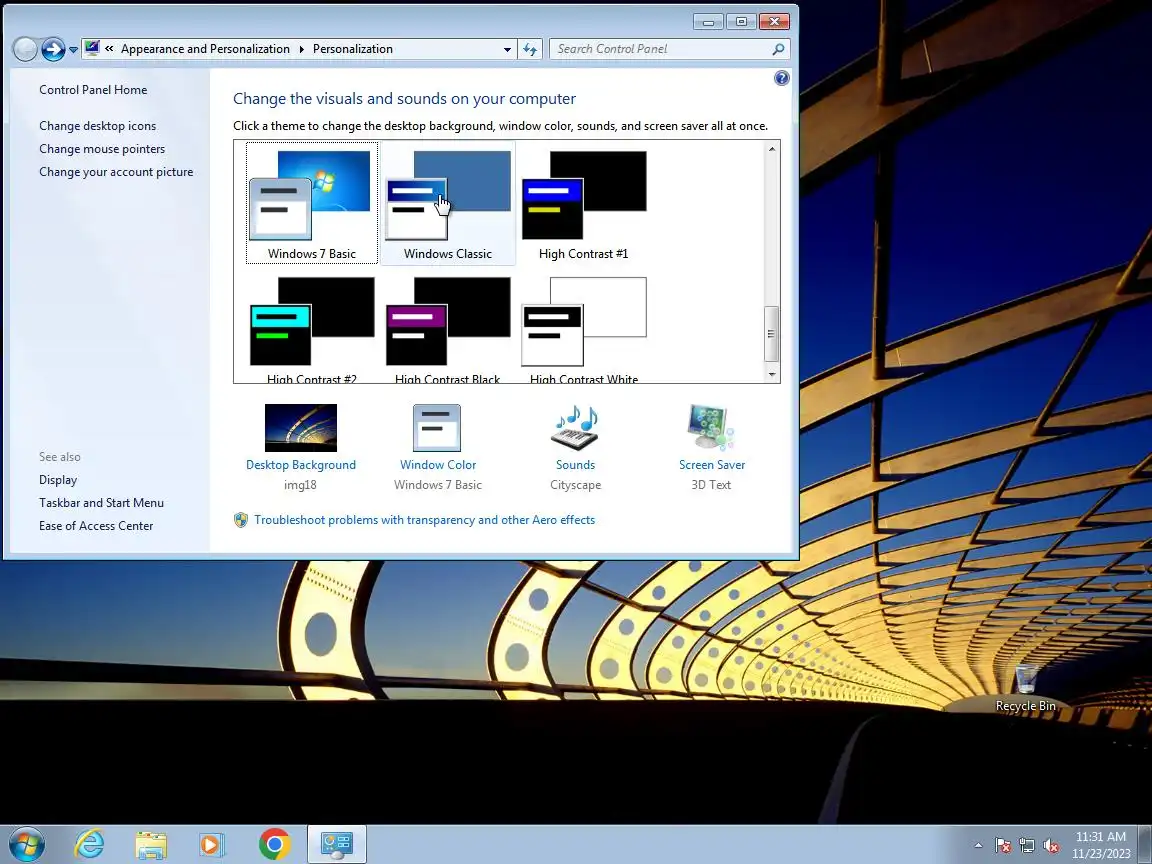Image resolution: width=1152 pixels, height=864 pixels.
Task: Open Desktop Background settings icon
Action: point(300,428)
